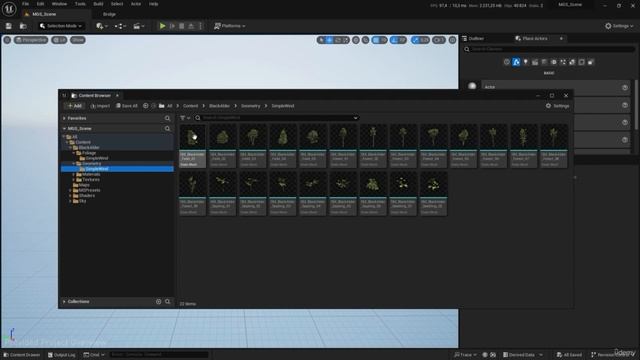Open the viewport Show menu
The width and height of the screenshot is (640, 360).
(x=78, y=40)
